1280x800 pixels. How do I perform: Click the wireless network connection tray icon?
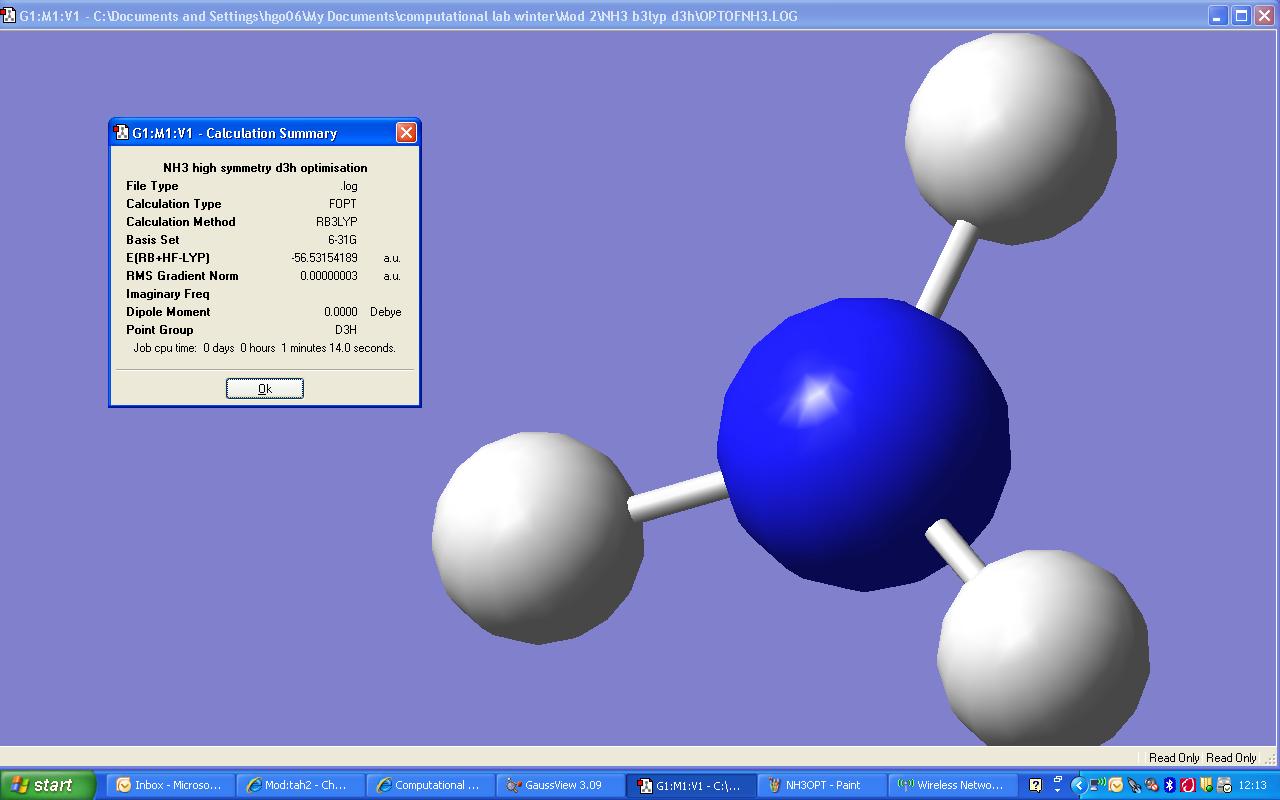pyautogui.click(x=1097, y=785)
